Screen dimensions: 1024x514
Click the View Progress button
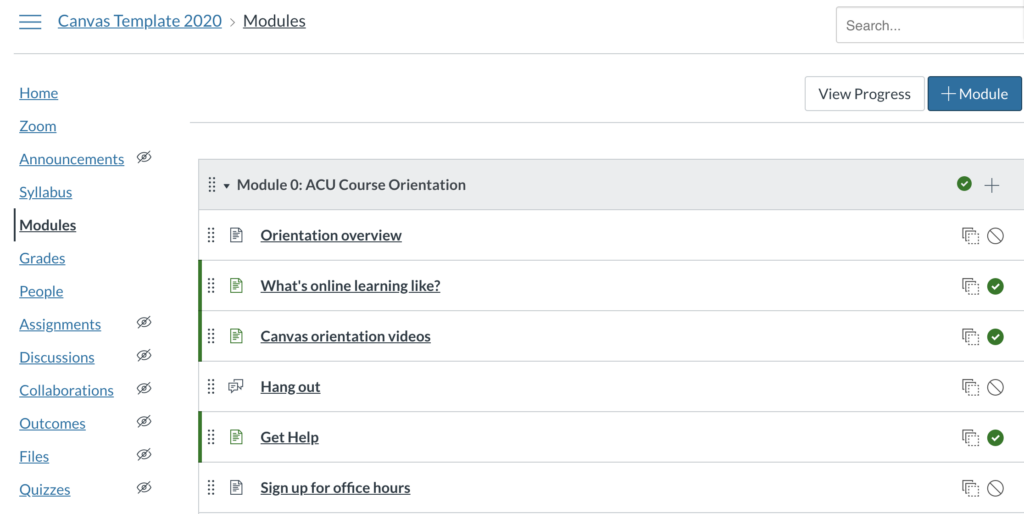click(864, 94)
